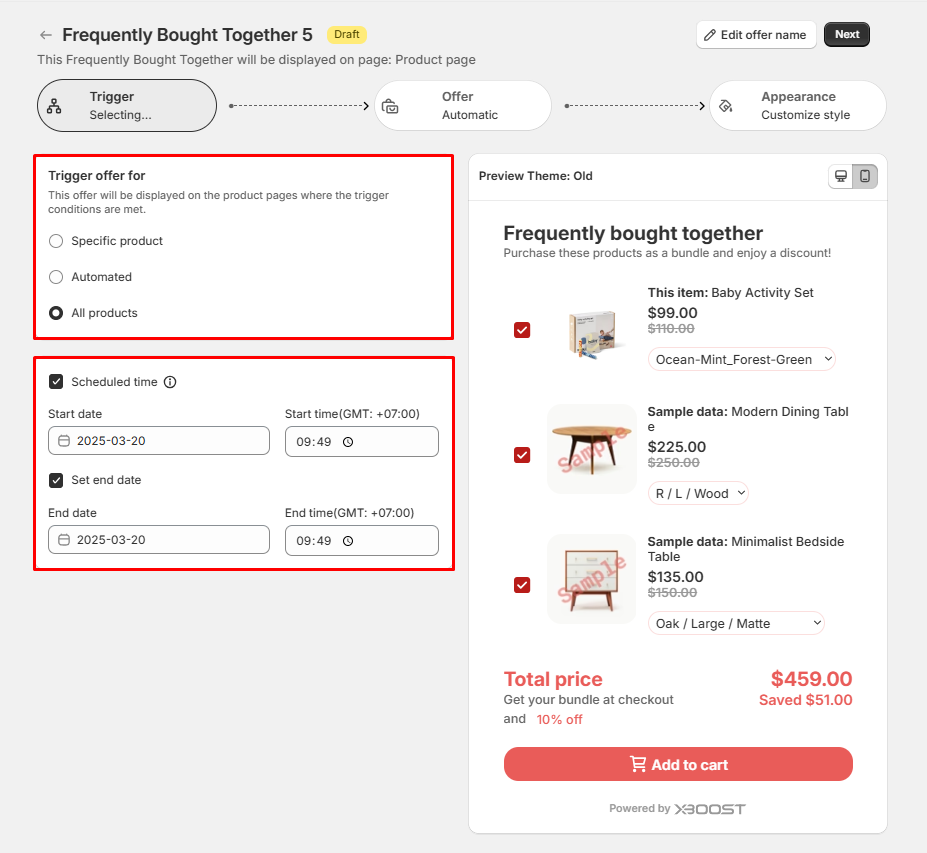Expand the R / L / Wood variant dropdown

698,493
